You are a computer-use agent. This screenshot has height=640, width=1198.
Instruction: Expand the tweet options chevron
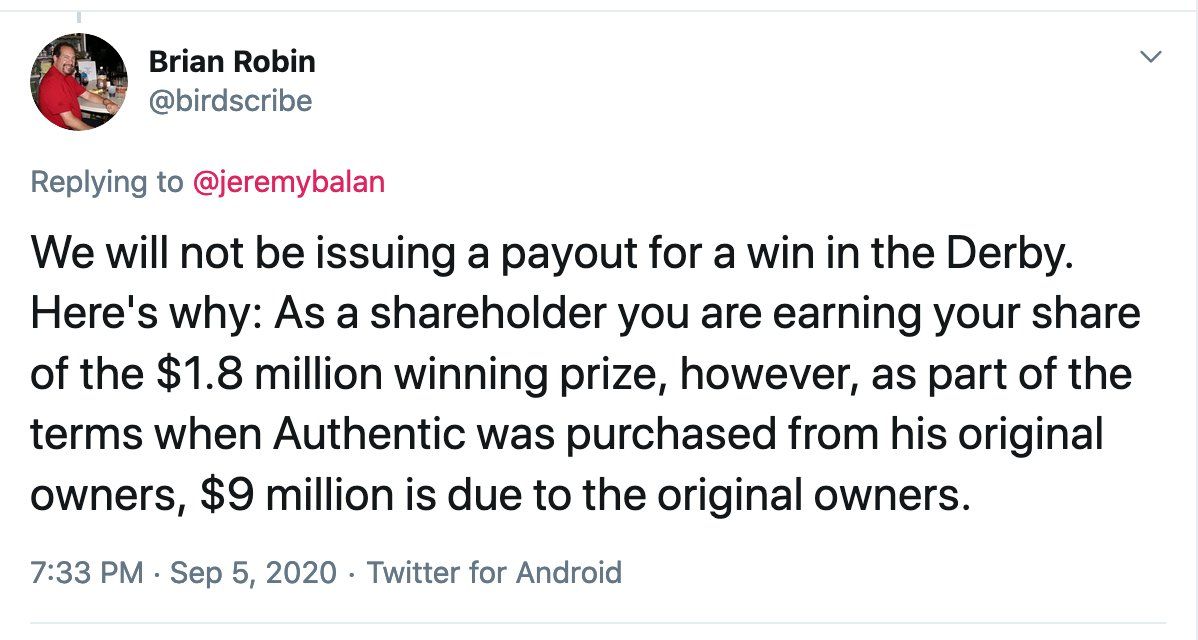(1152, 58)
